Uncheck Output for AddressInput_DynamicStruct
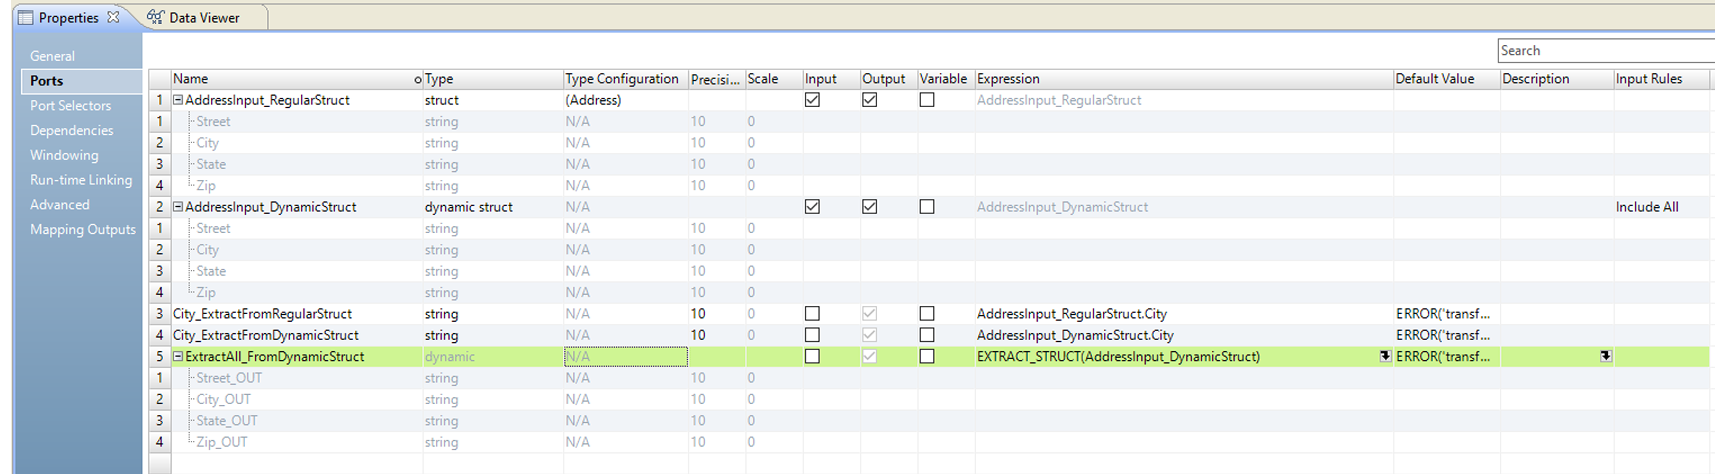This screenshot has height=474, width=1715. pyautogui.click(x=869, y=207)
